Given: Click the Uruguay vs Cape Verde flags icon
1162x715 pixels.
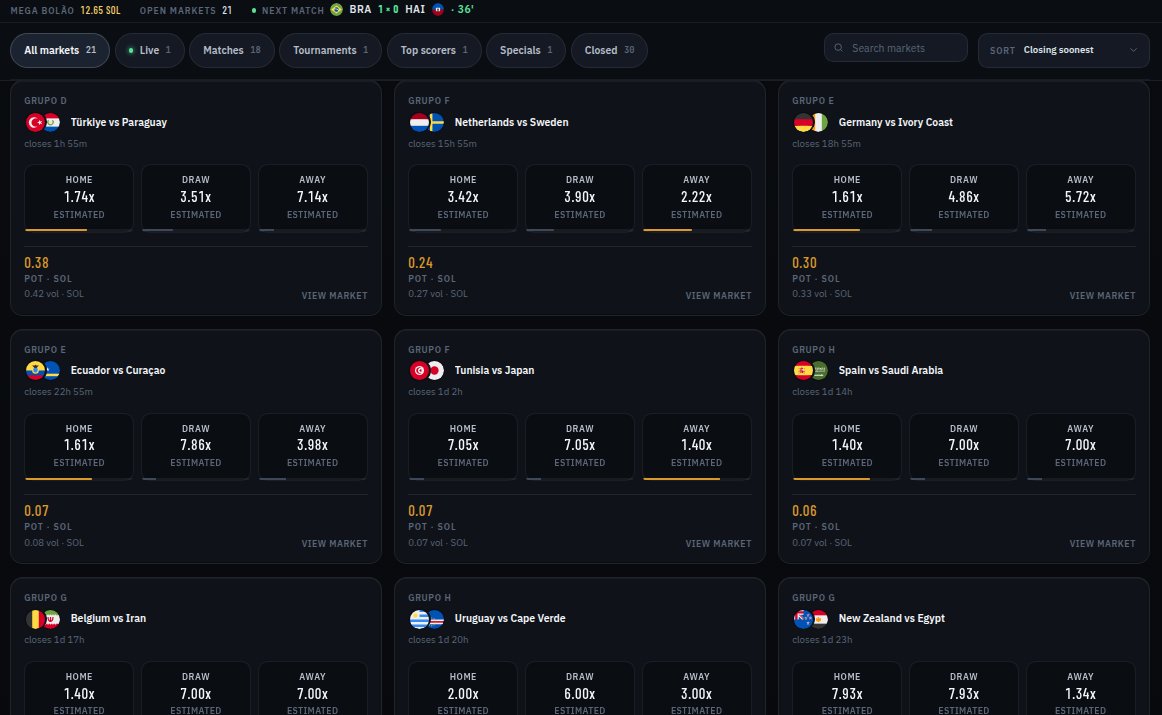Looking at the screenshot, I should [427, 619].
